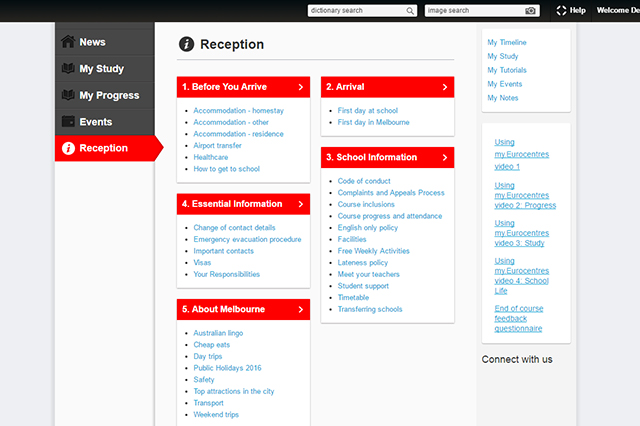The height and width of the screenshot is (426, 640).
Task: Click the News house icon
Action: pyautogui.click(x=68, y=42)
